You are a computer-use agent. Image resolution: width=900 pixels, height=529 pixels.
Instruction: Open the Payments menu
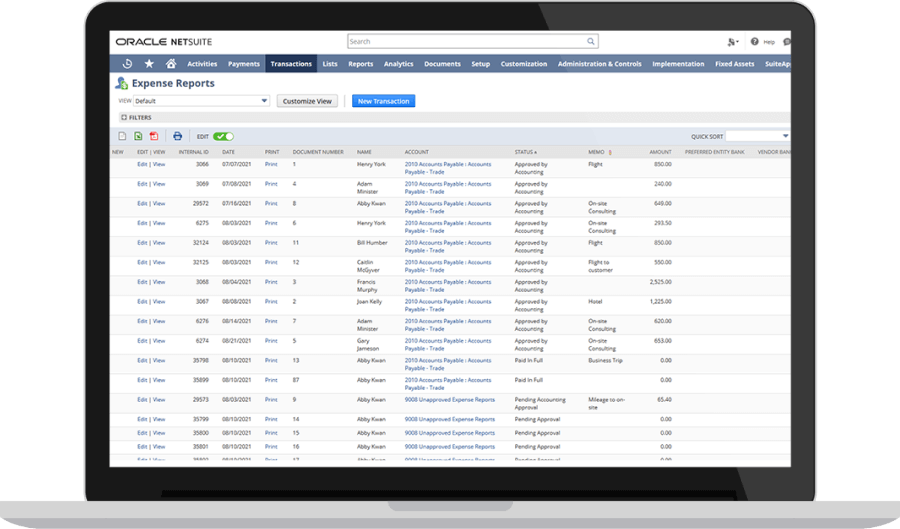click(x=244, y=64)
